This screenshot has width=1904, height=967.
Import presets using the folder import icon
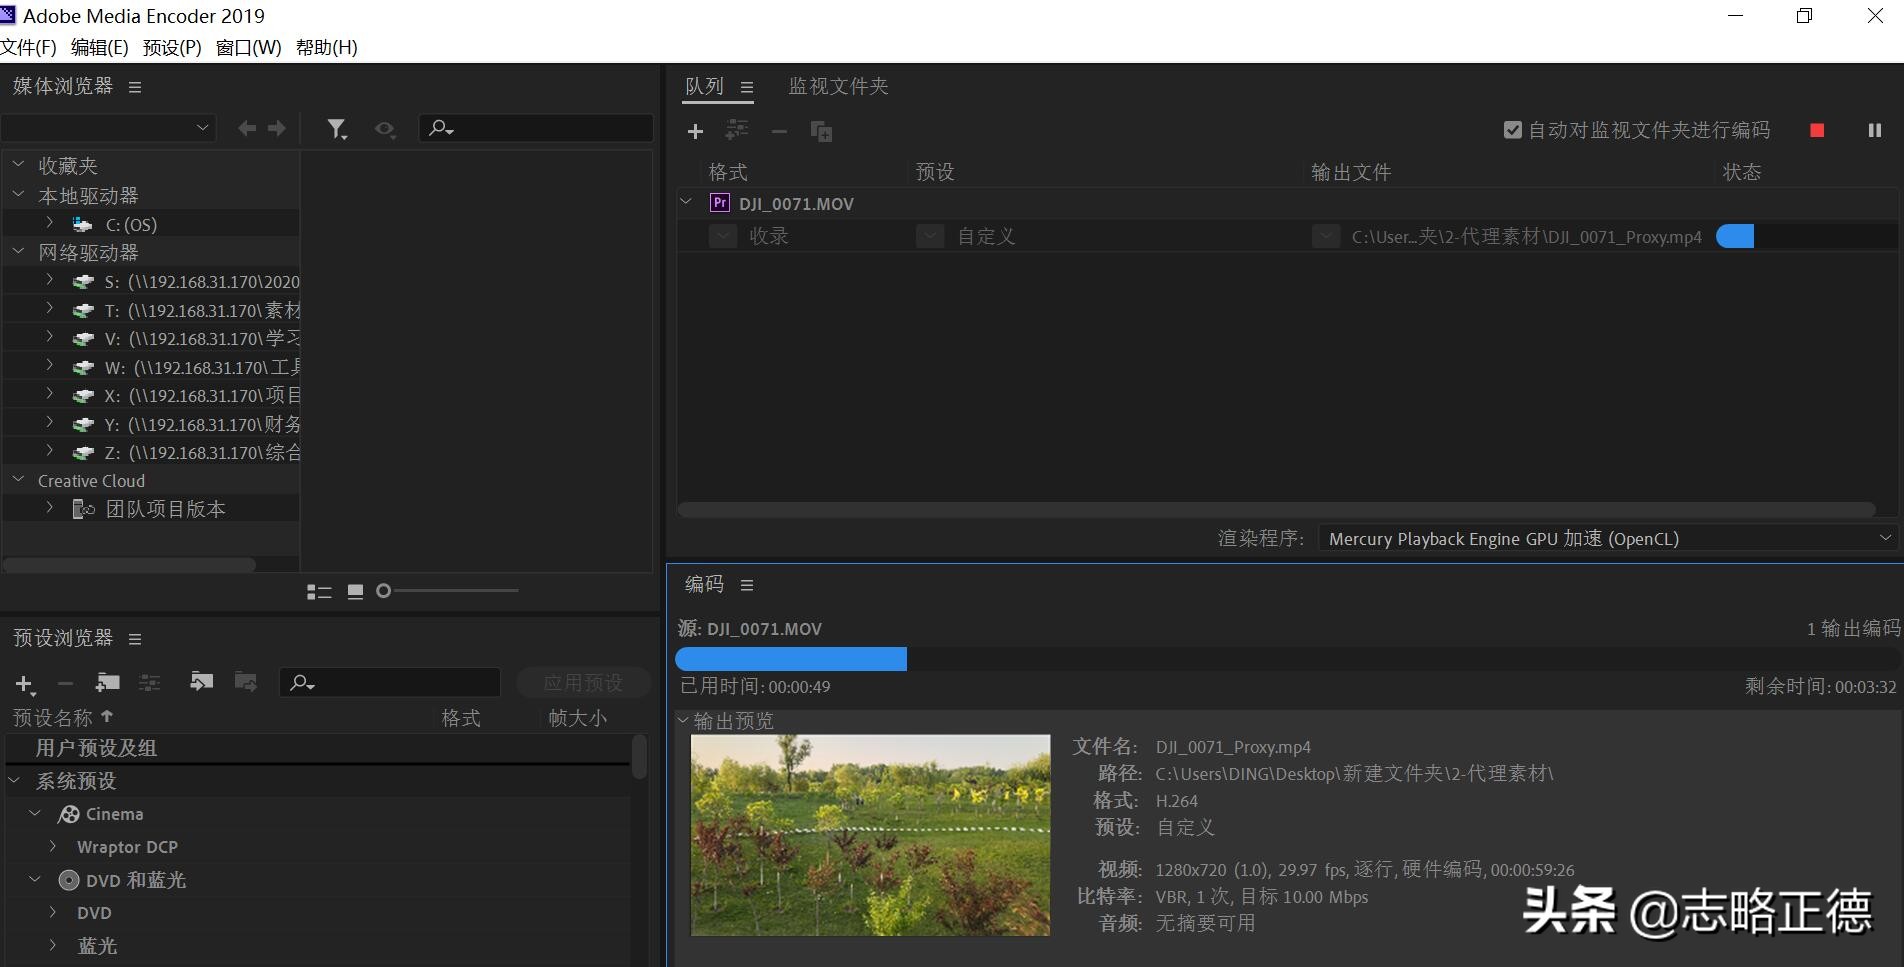202,681
